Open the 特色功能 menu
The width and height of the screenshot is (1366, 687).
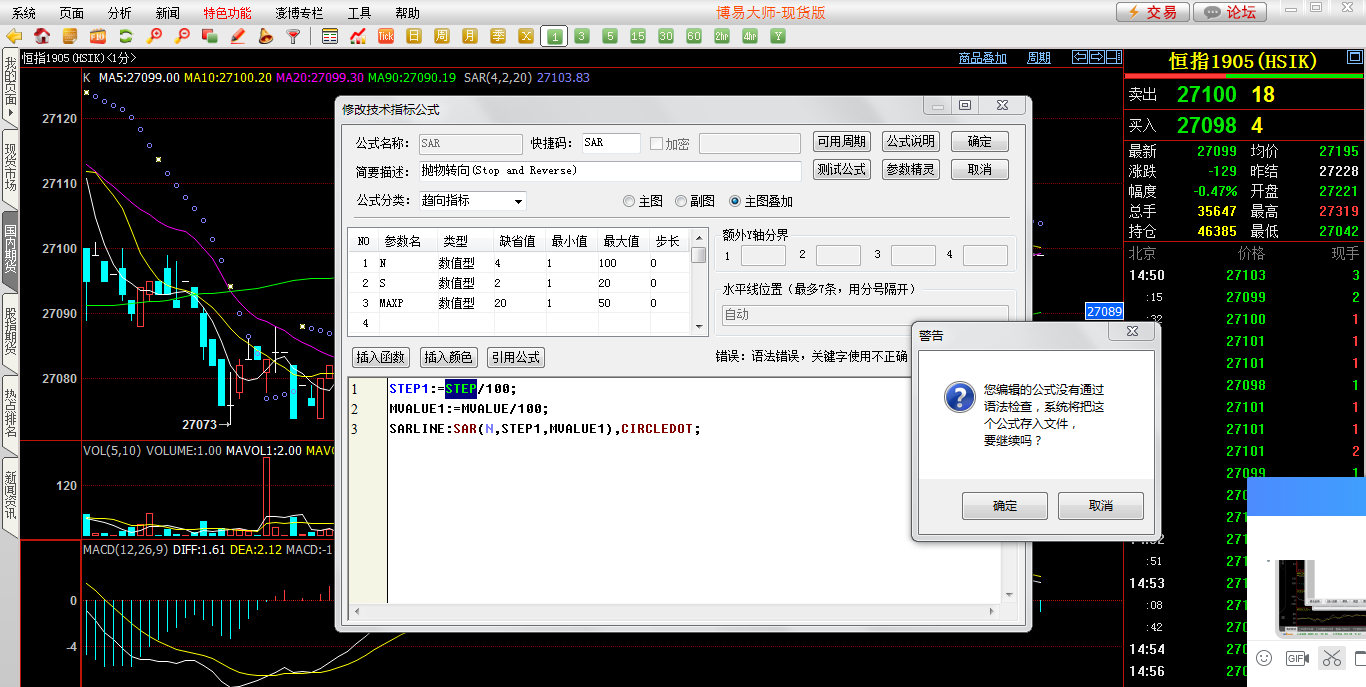coord(227,13)
